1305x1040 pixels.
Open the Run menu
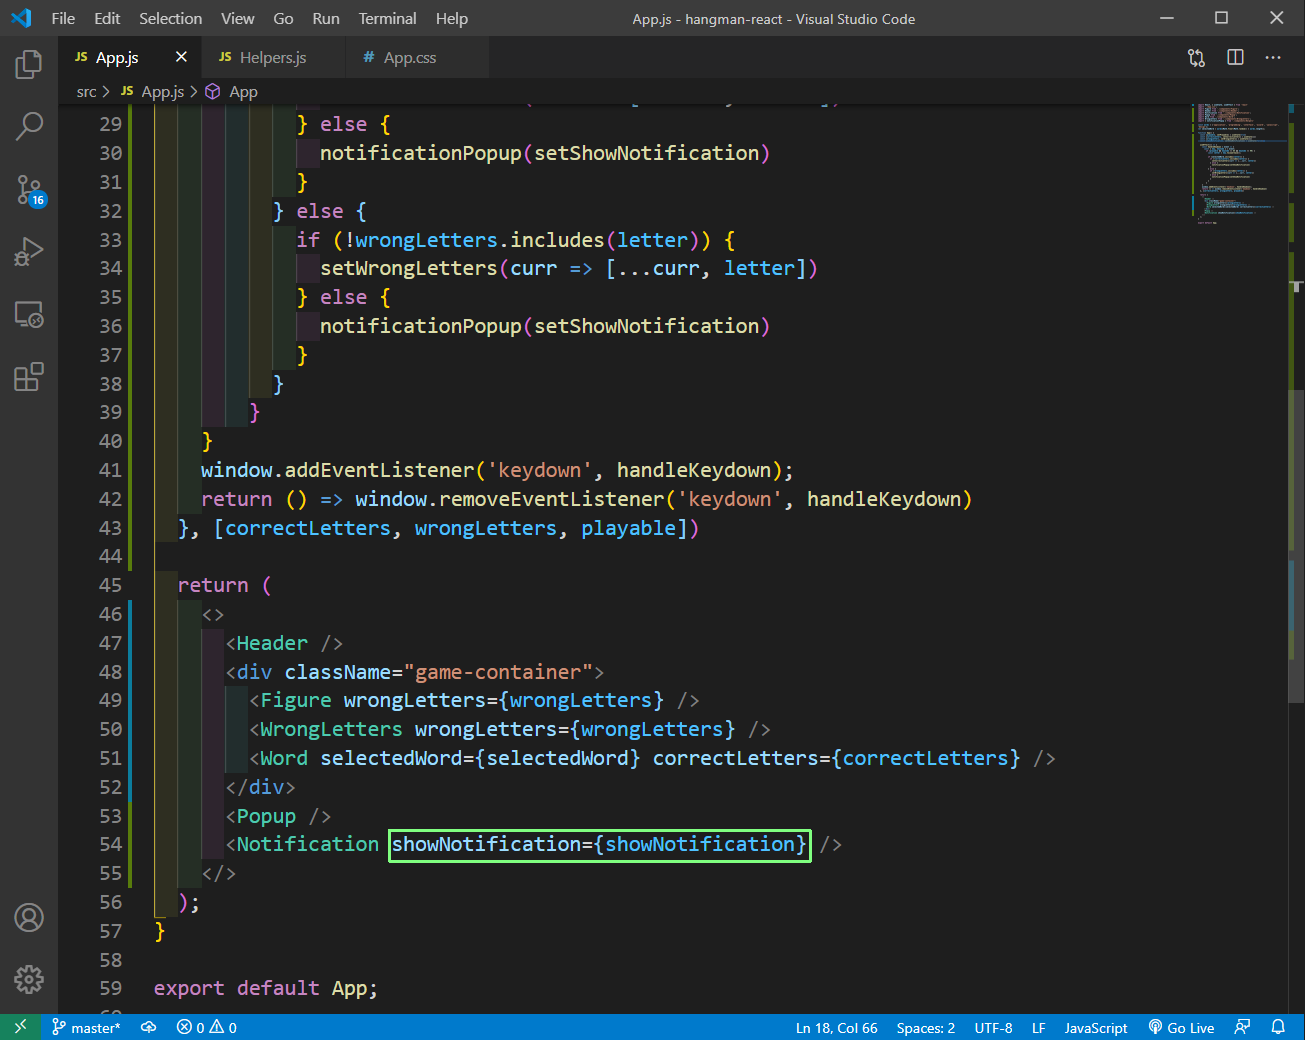326,18
